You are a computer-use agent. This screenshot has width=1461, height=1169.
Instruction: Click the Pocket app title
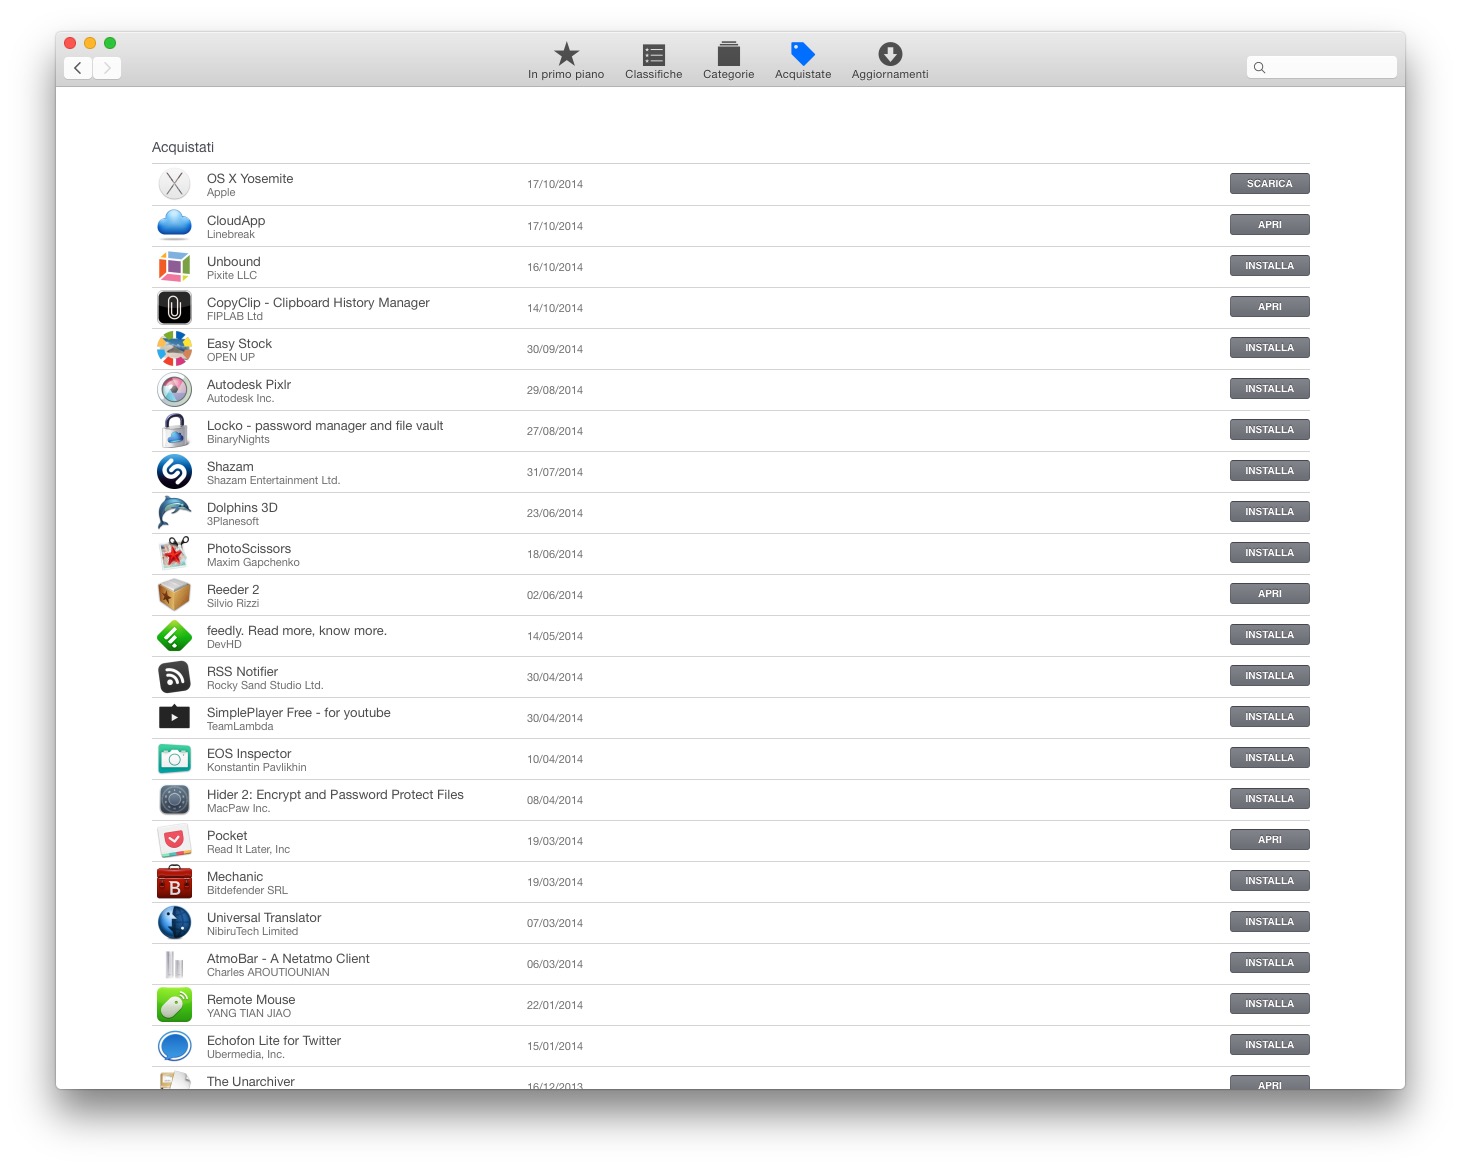(x=227, y=836)
